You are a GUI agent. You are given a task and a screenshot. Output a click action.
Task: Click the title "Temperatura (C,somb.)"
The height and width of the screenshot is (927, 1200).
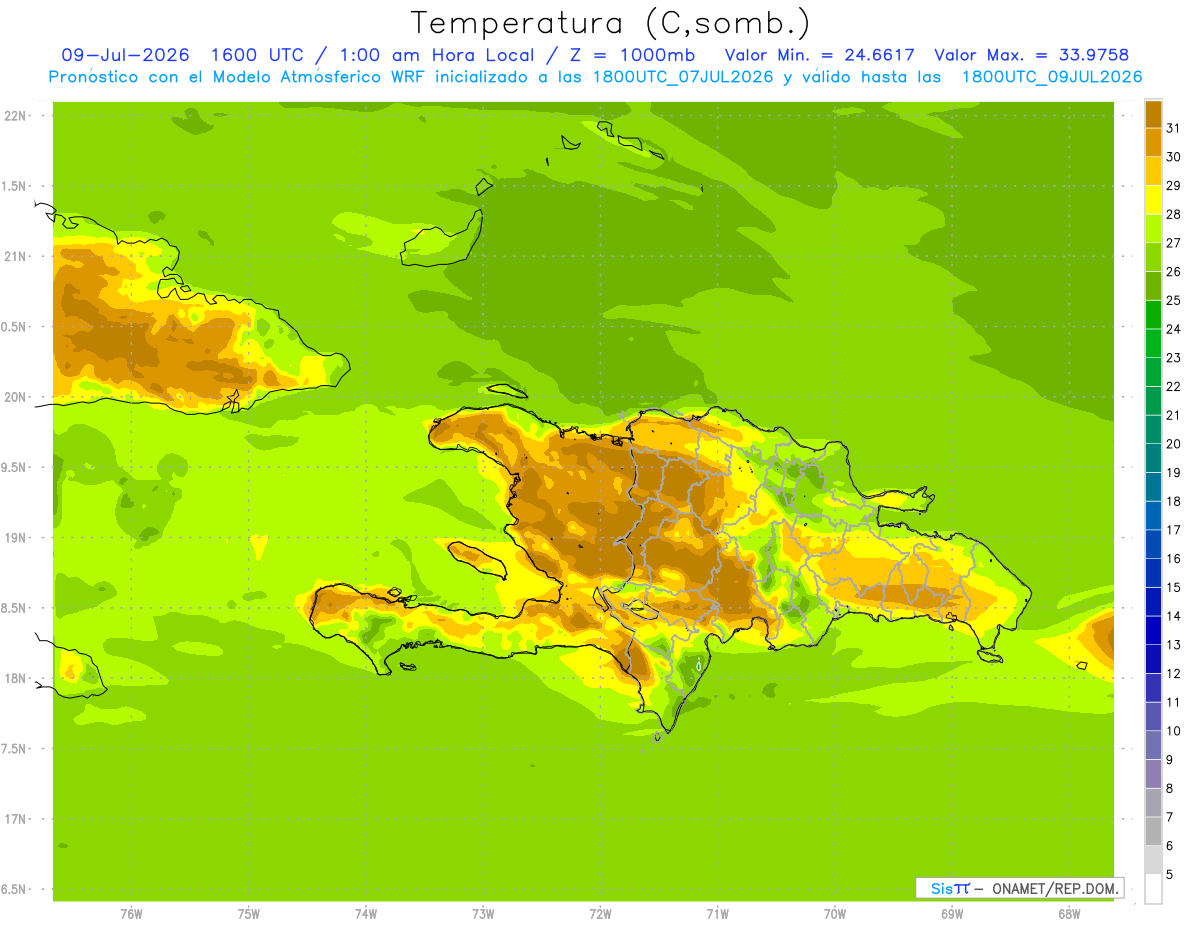pyautogui.click(x=610, y=23)
